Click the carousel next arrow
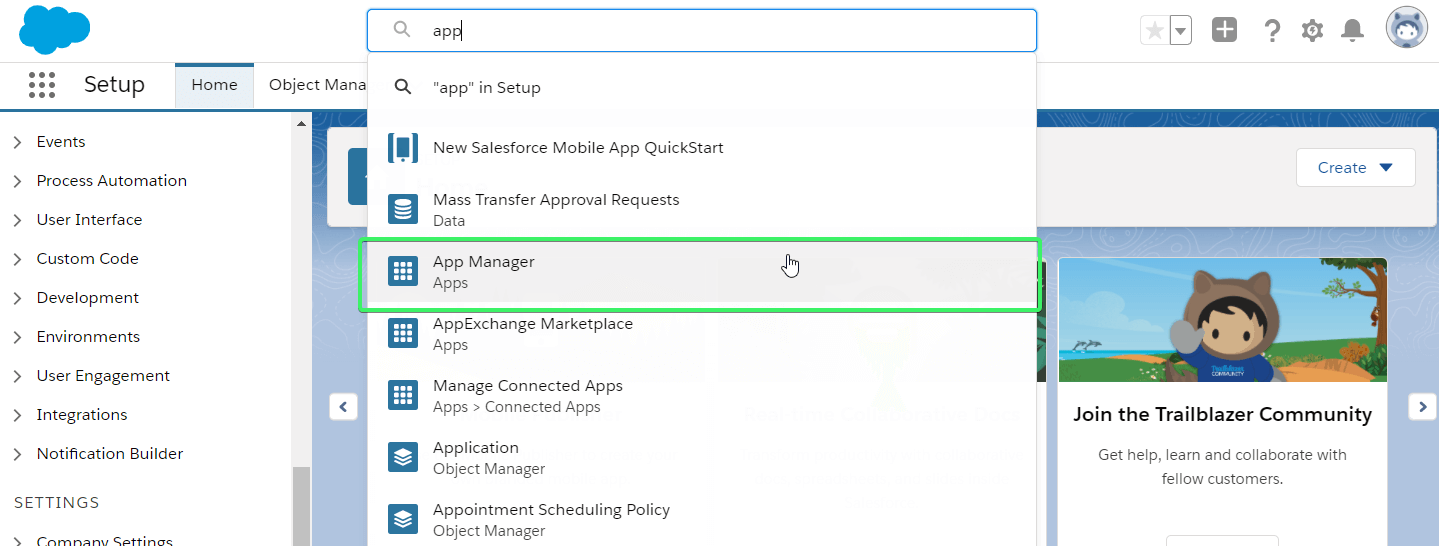 click(1422, 406)
